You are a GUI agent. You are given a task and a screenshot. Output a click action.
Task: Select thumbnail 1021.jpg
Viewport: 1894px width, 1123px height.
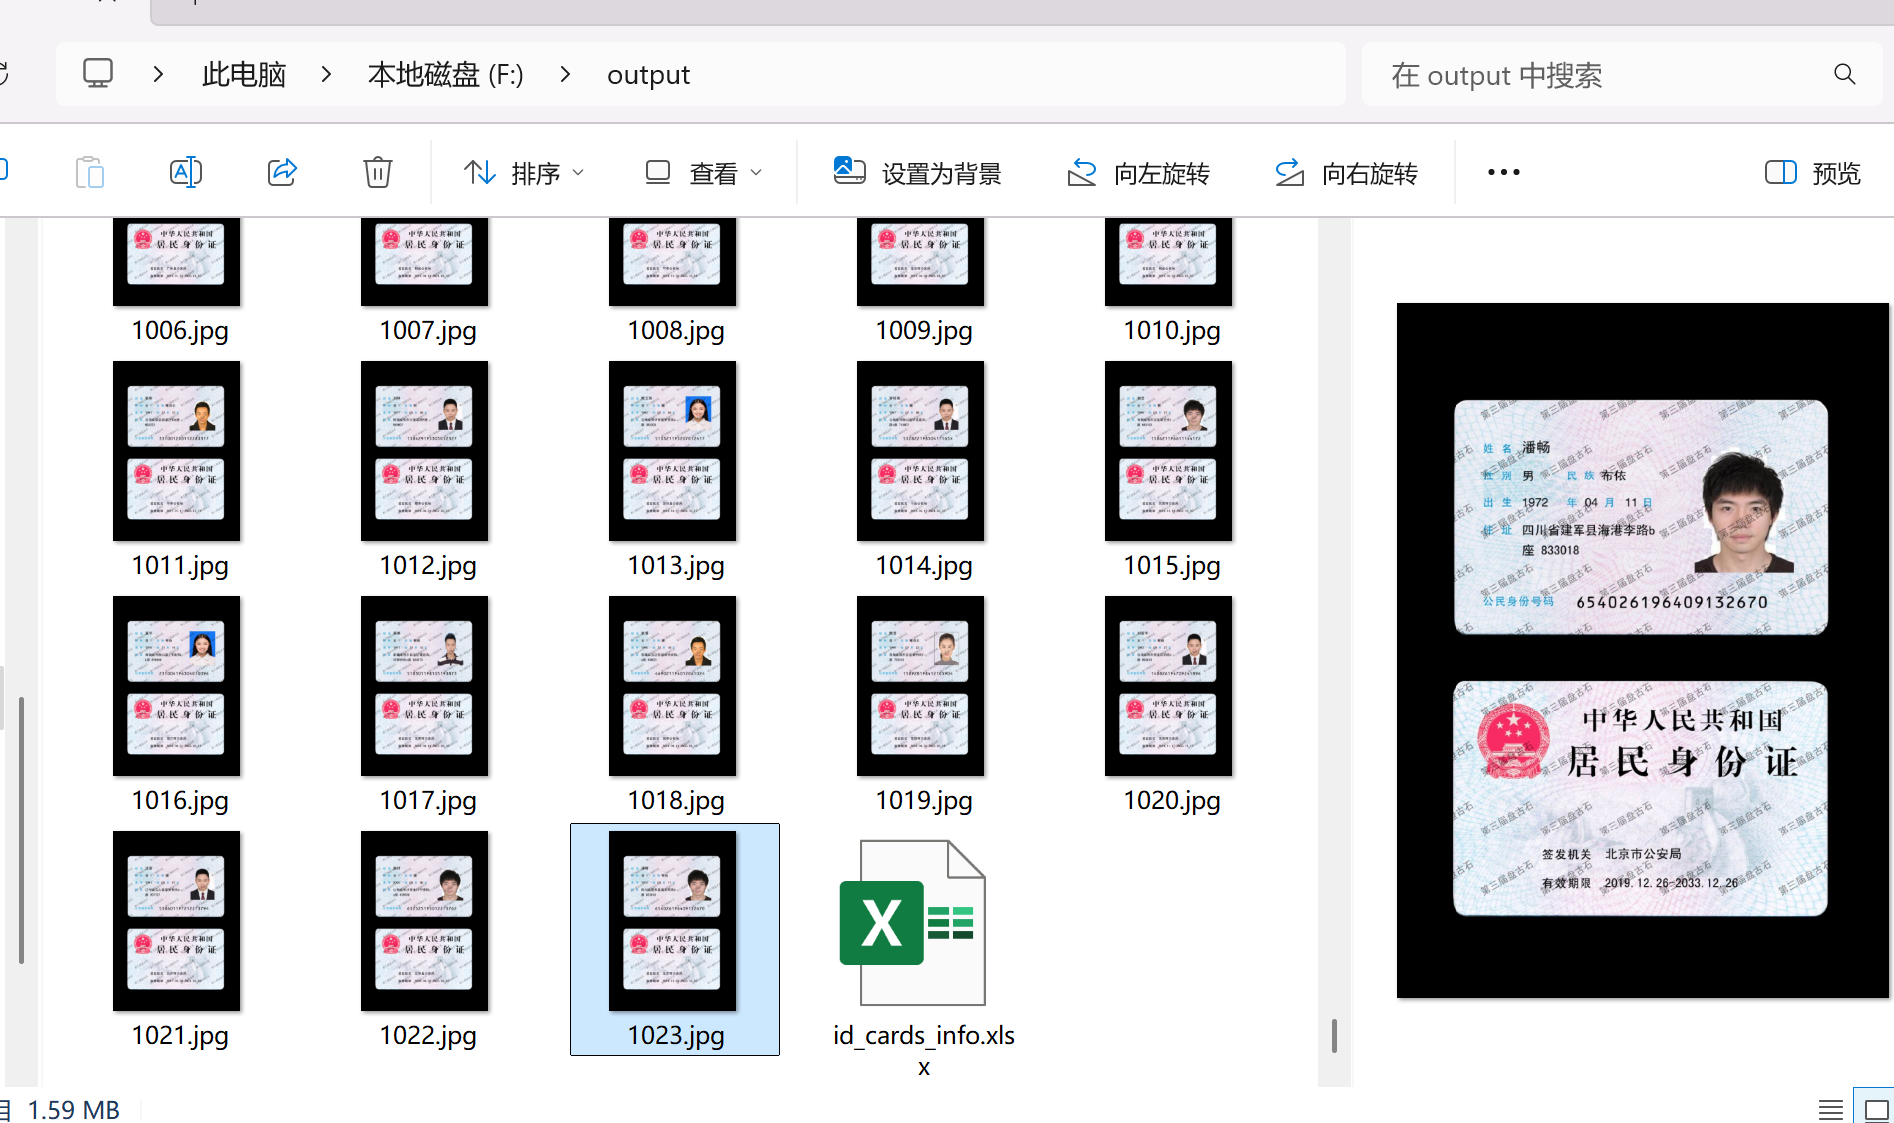[177, 921]
